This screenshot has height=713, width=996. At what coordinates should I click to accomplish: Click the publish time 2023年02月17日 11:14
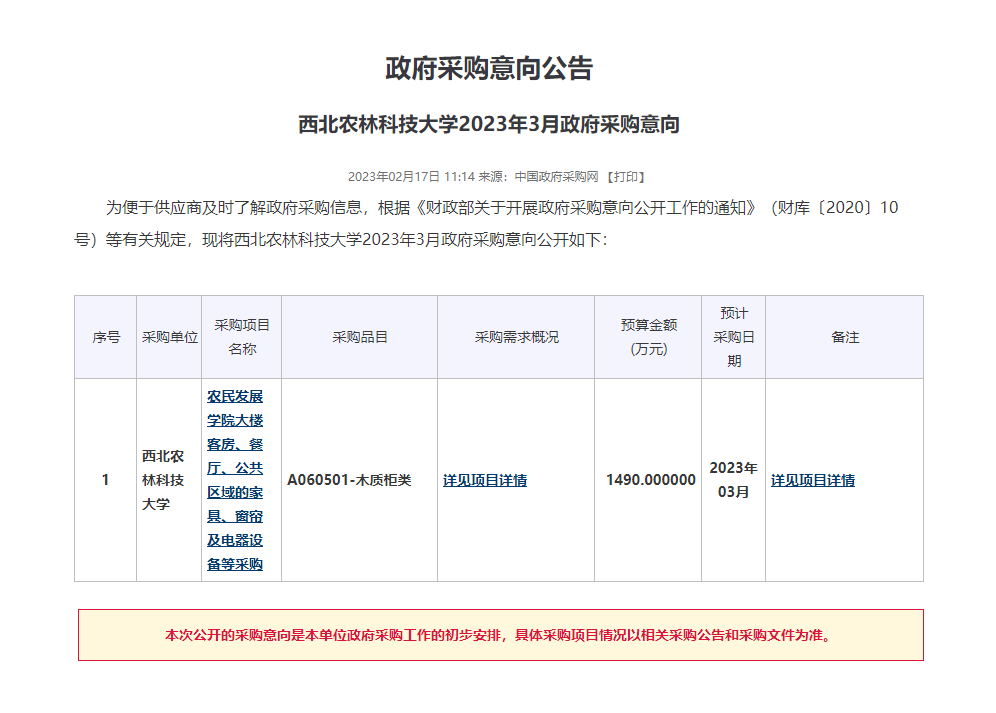pyautogui.click(x=411, y=177)
